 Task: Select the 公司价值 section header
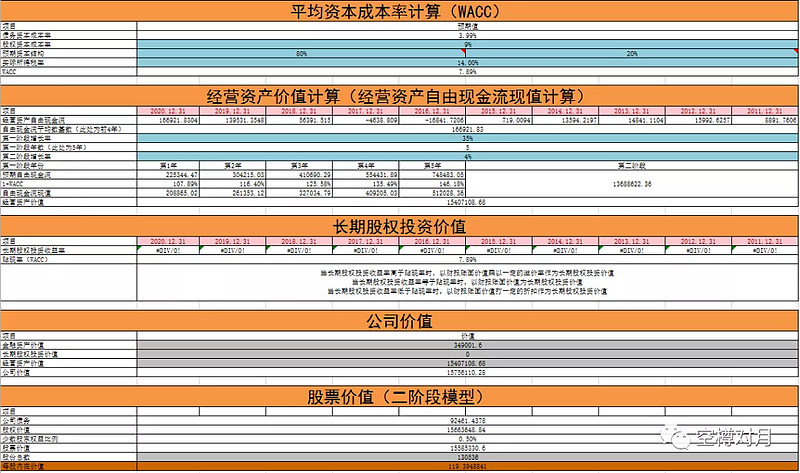(399, 320)
